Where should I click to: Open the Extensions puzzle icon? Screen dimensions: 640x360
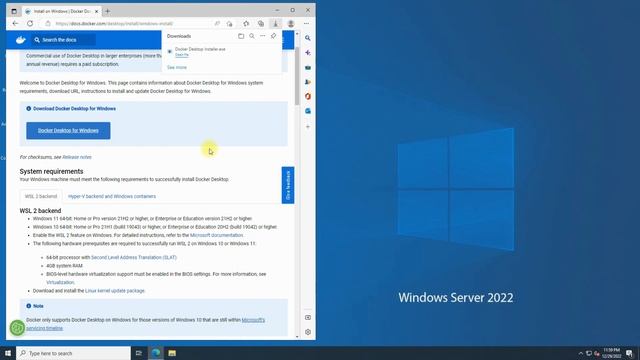(x=246, y=24)
